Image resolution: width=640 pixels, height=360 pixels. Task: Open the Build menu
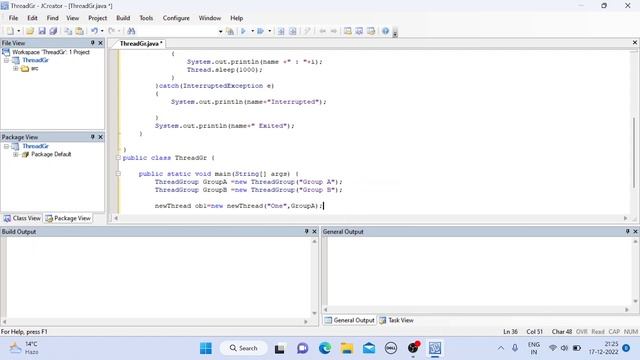click(x=123, y=18)
